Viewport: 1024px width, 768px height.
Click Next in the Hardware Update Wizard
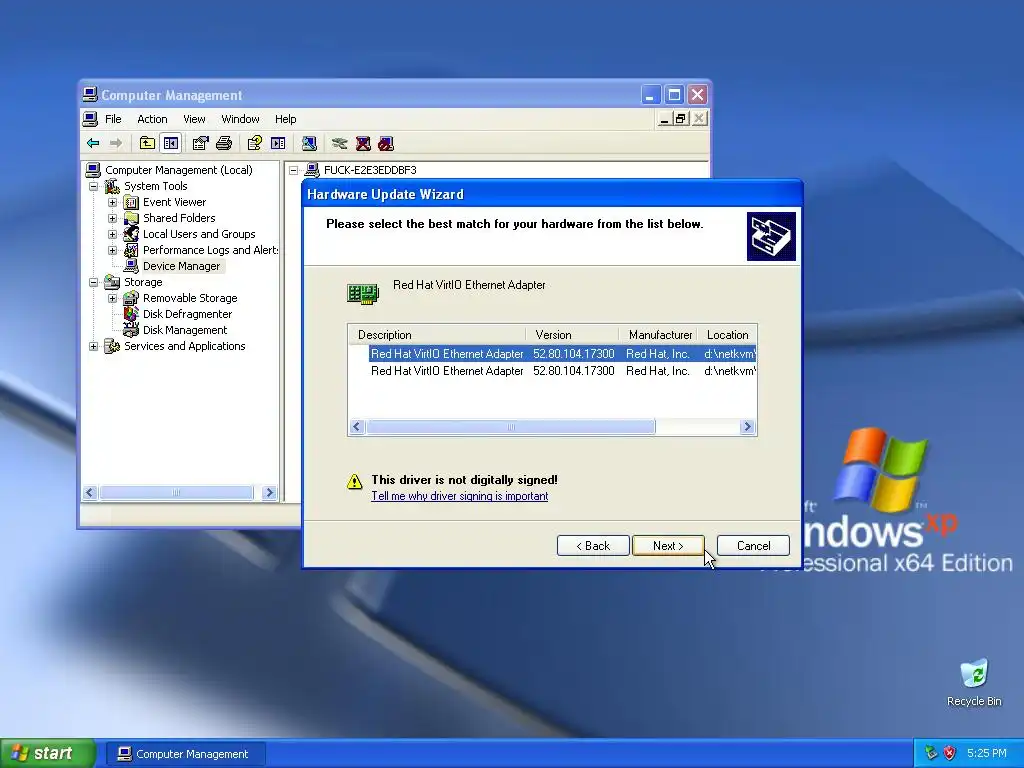pos(668,546)
